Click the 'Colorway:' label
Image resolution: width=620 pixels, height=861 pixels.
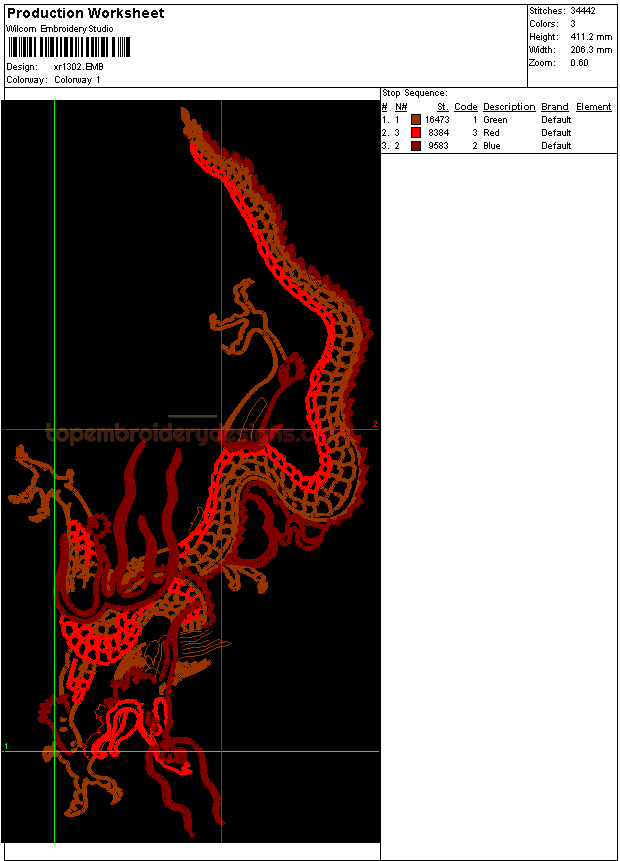tap(27, 80)
